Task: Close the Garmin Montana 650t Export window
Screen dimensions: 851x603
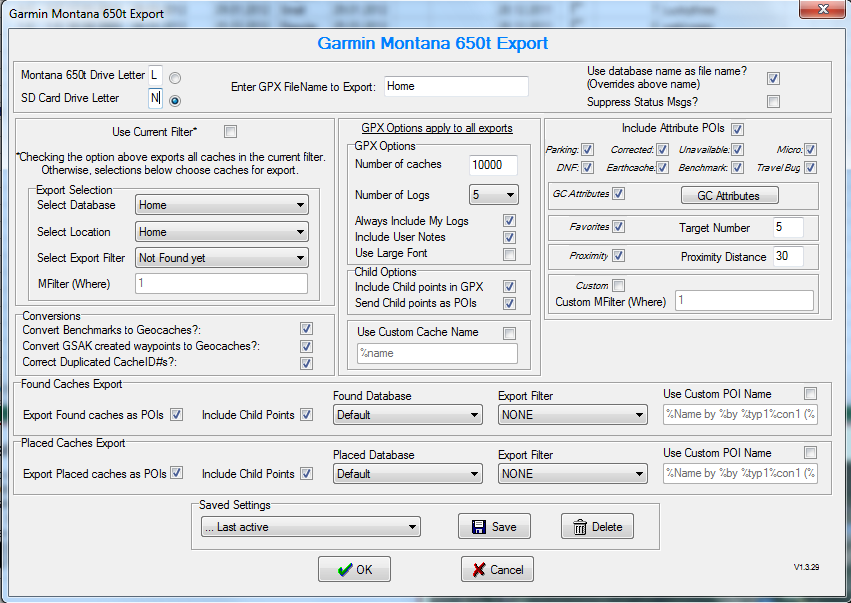Action: 823,9
